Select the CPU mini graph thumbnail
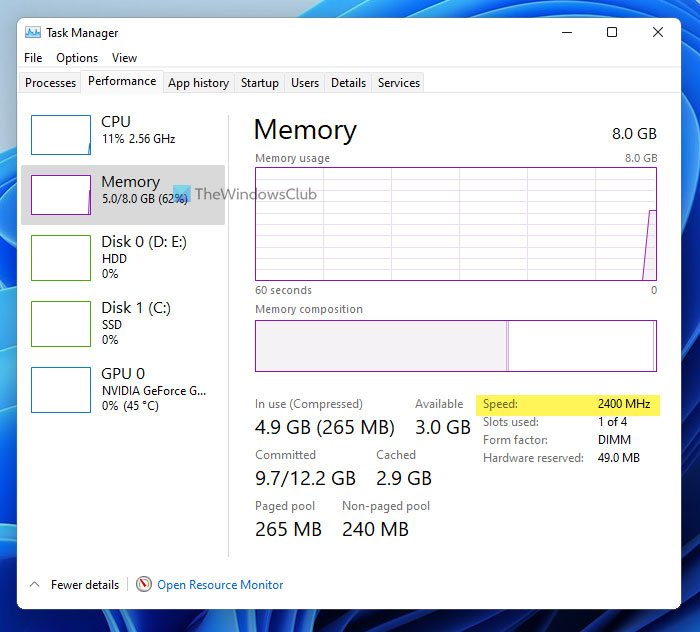The height and width of the screenshot is (632, 700). coord(61,135)
